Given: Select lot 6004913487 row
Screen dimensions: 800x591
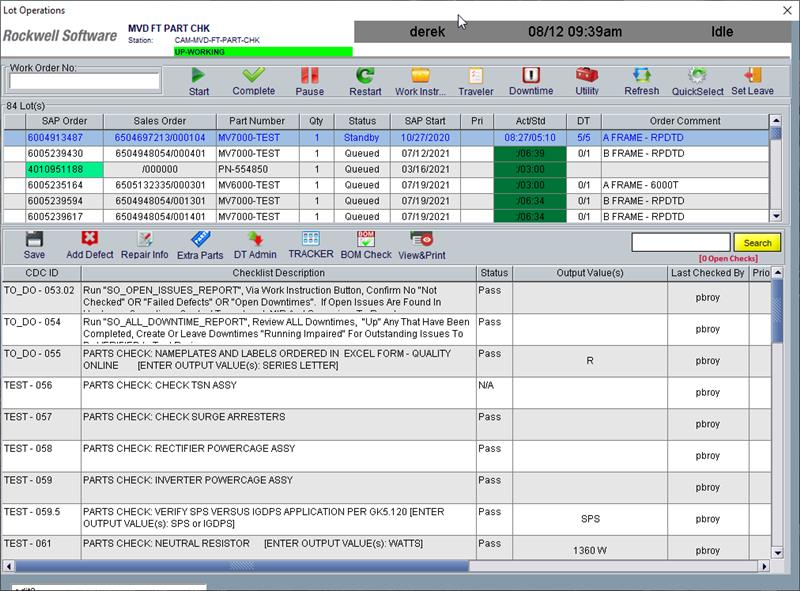Looking at the screenshot, I should 386,137.
